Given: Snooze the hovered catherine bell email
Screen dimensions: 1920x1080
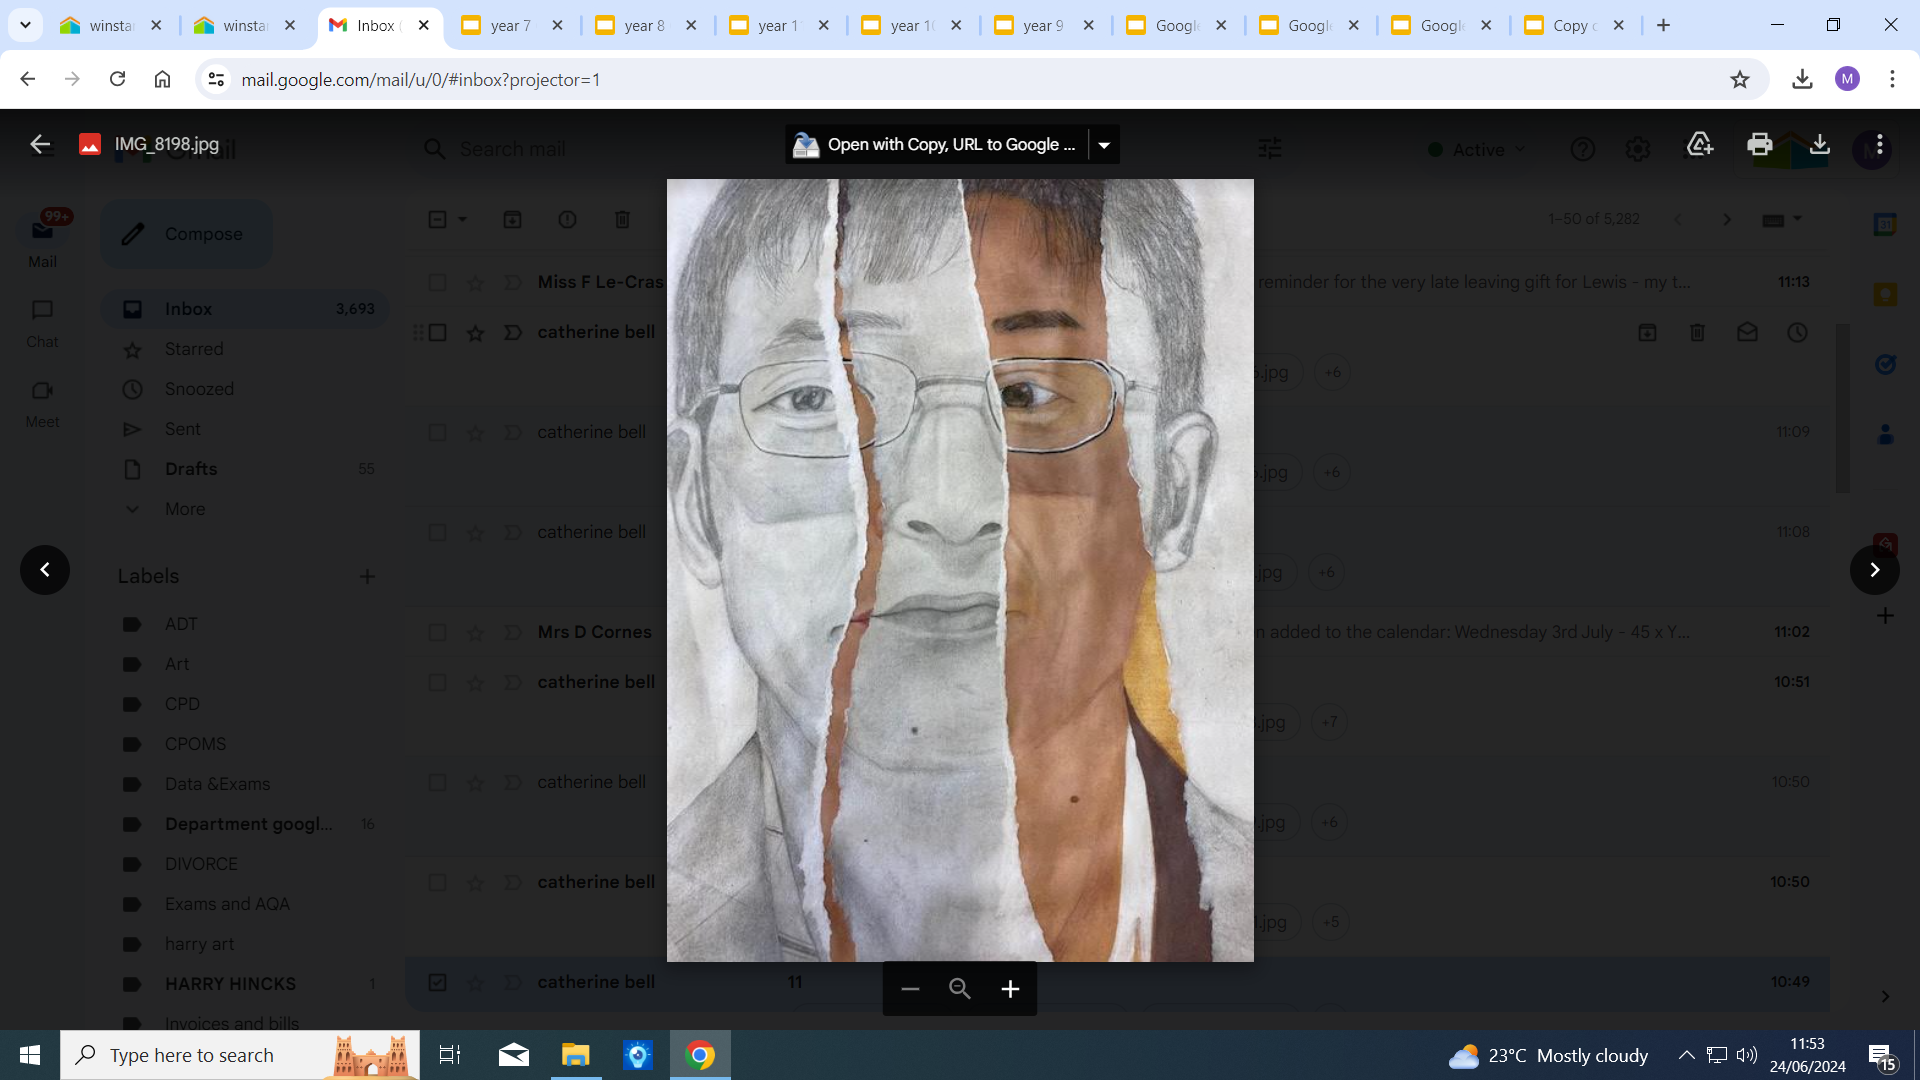Looking at the screenshot, I should pos(1797,333).
